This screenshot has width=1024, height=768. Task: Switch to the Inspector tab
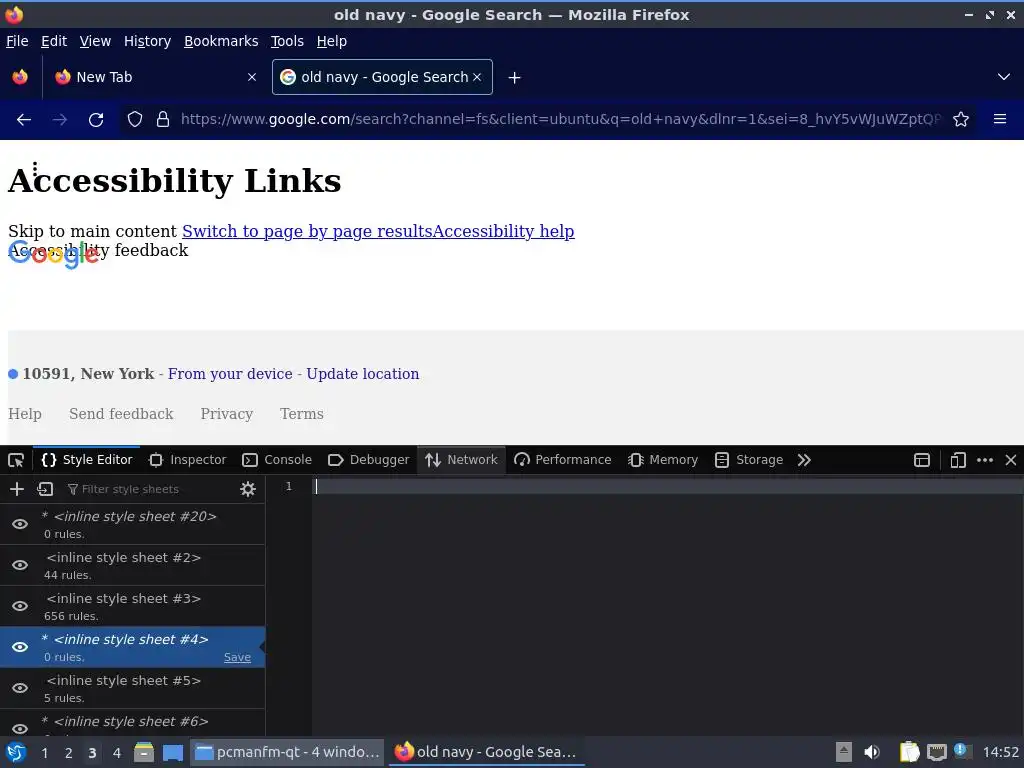[x=187, y=460]
